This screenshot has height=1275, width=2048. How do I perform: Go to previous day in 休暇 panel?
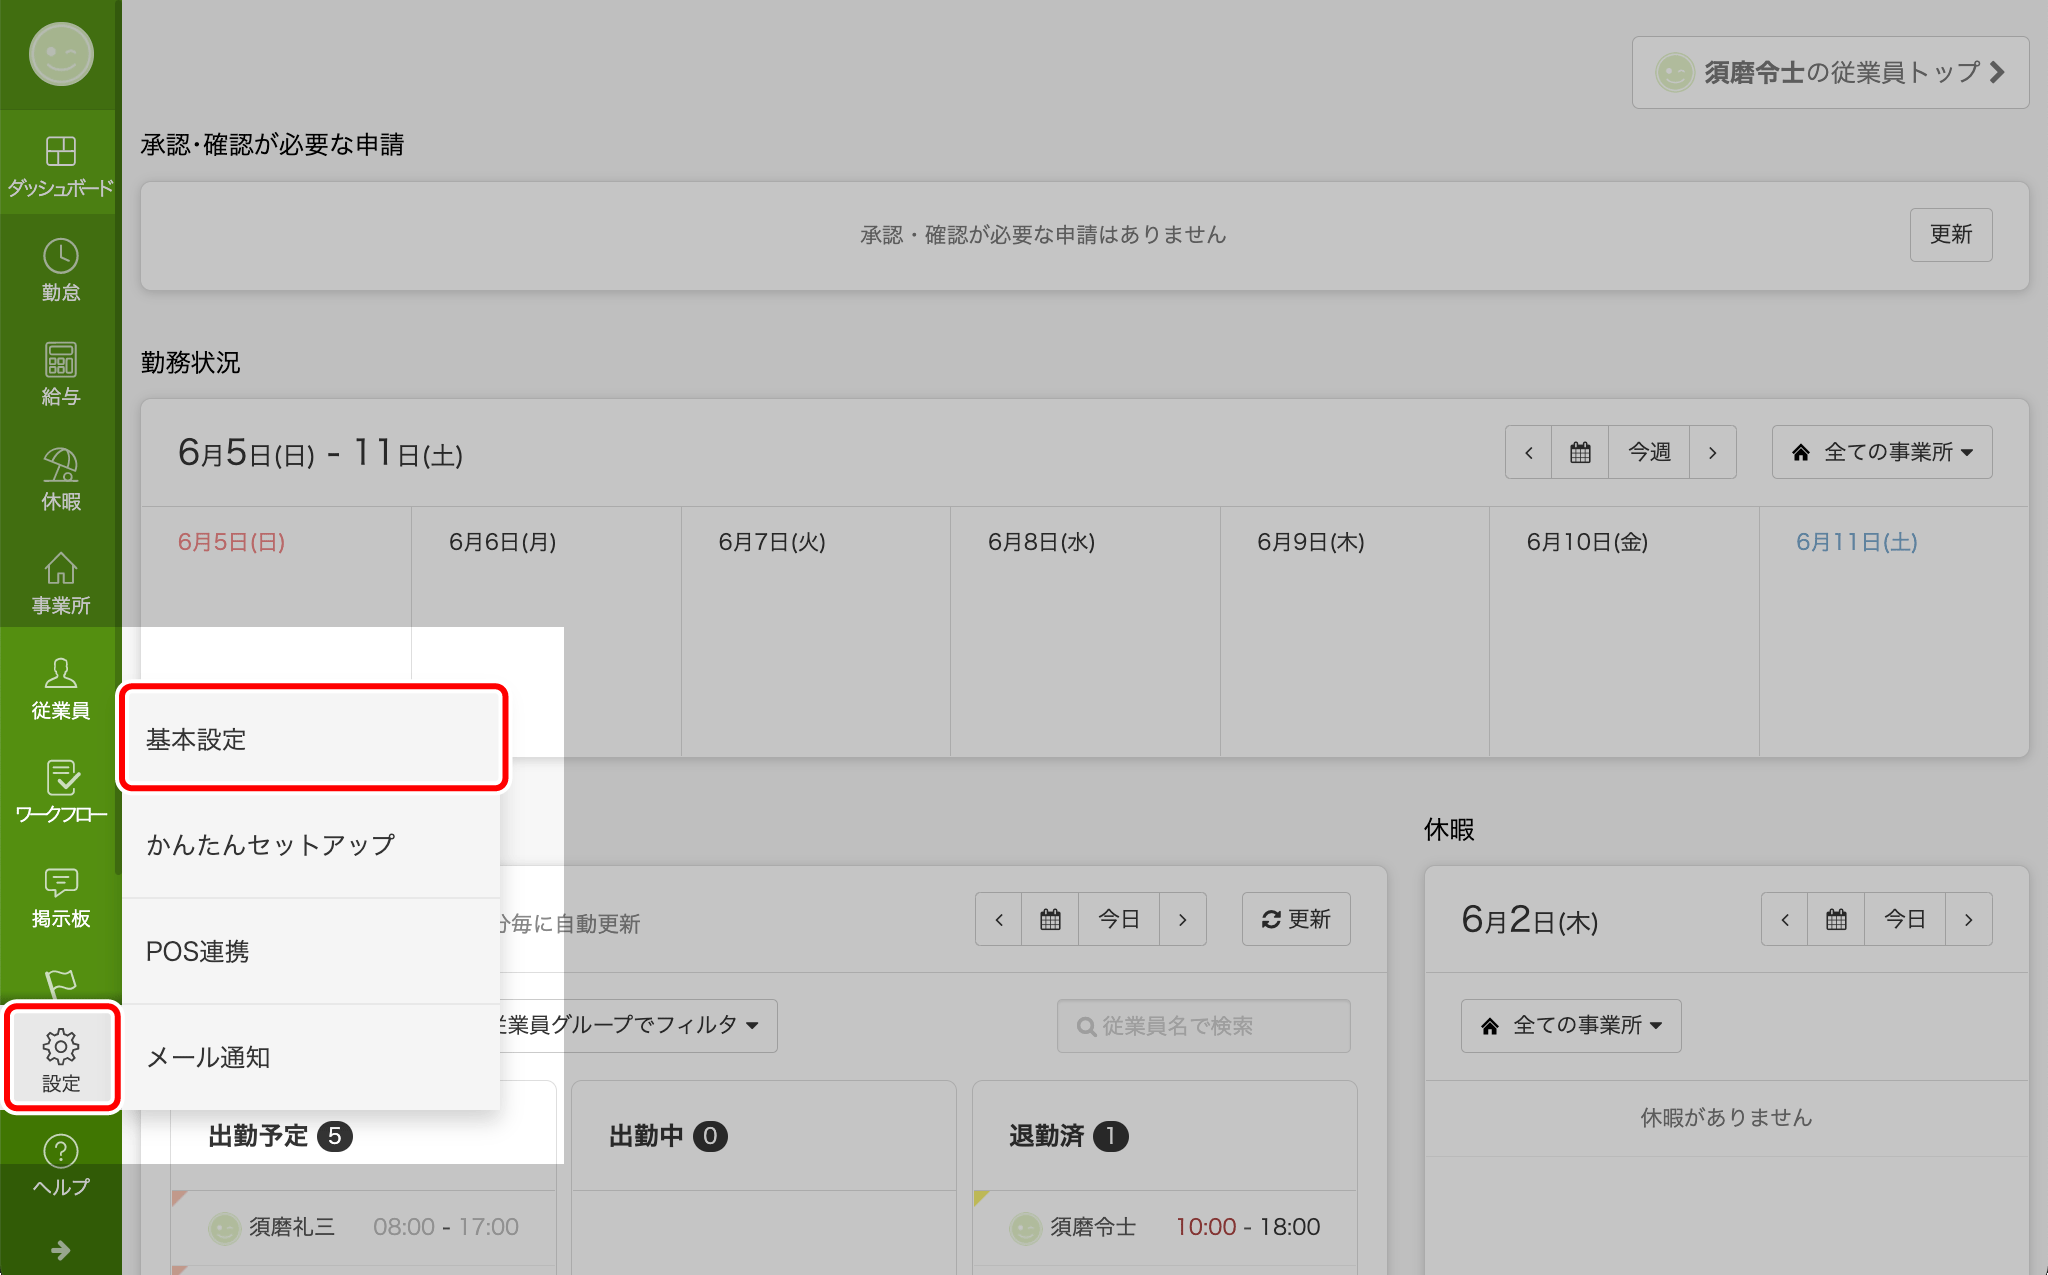pyautogui.click(x=1785, y=919)
